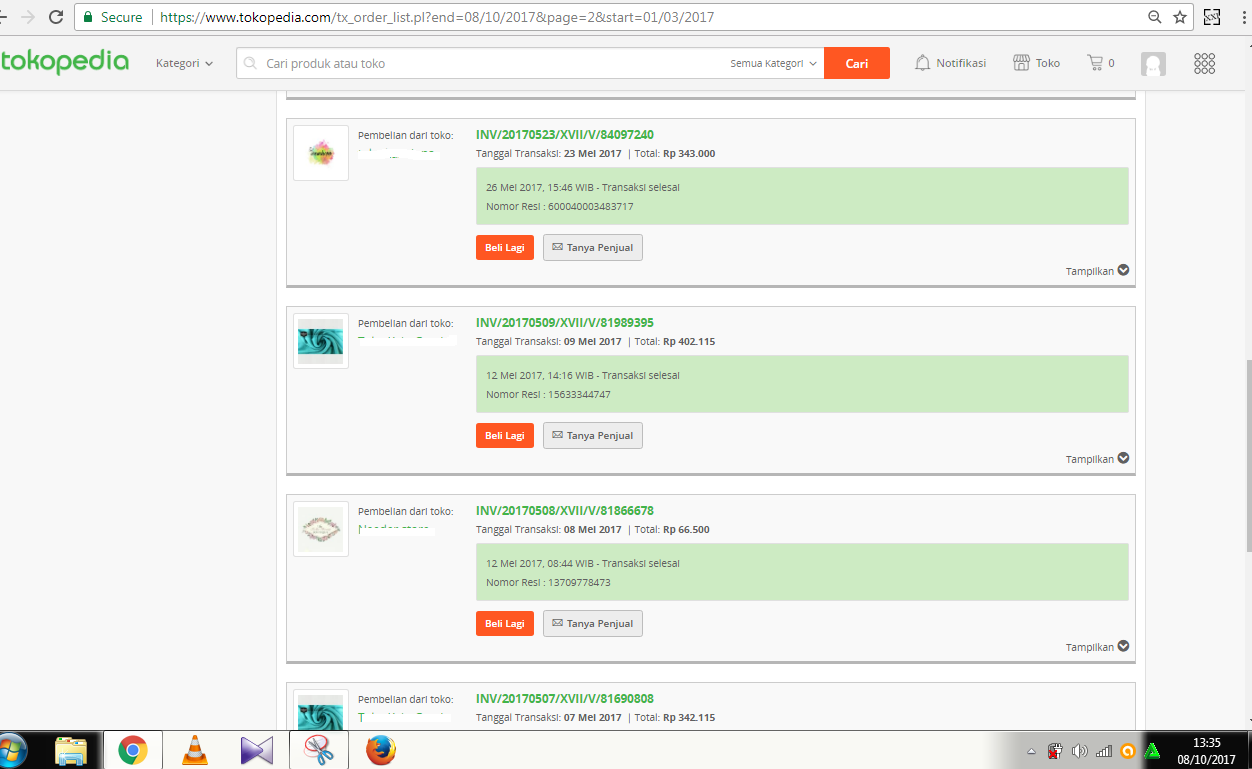Click the red power tray icon

1055,751
